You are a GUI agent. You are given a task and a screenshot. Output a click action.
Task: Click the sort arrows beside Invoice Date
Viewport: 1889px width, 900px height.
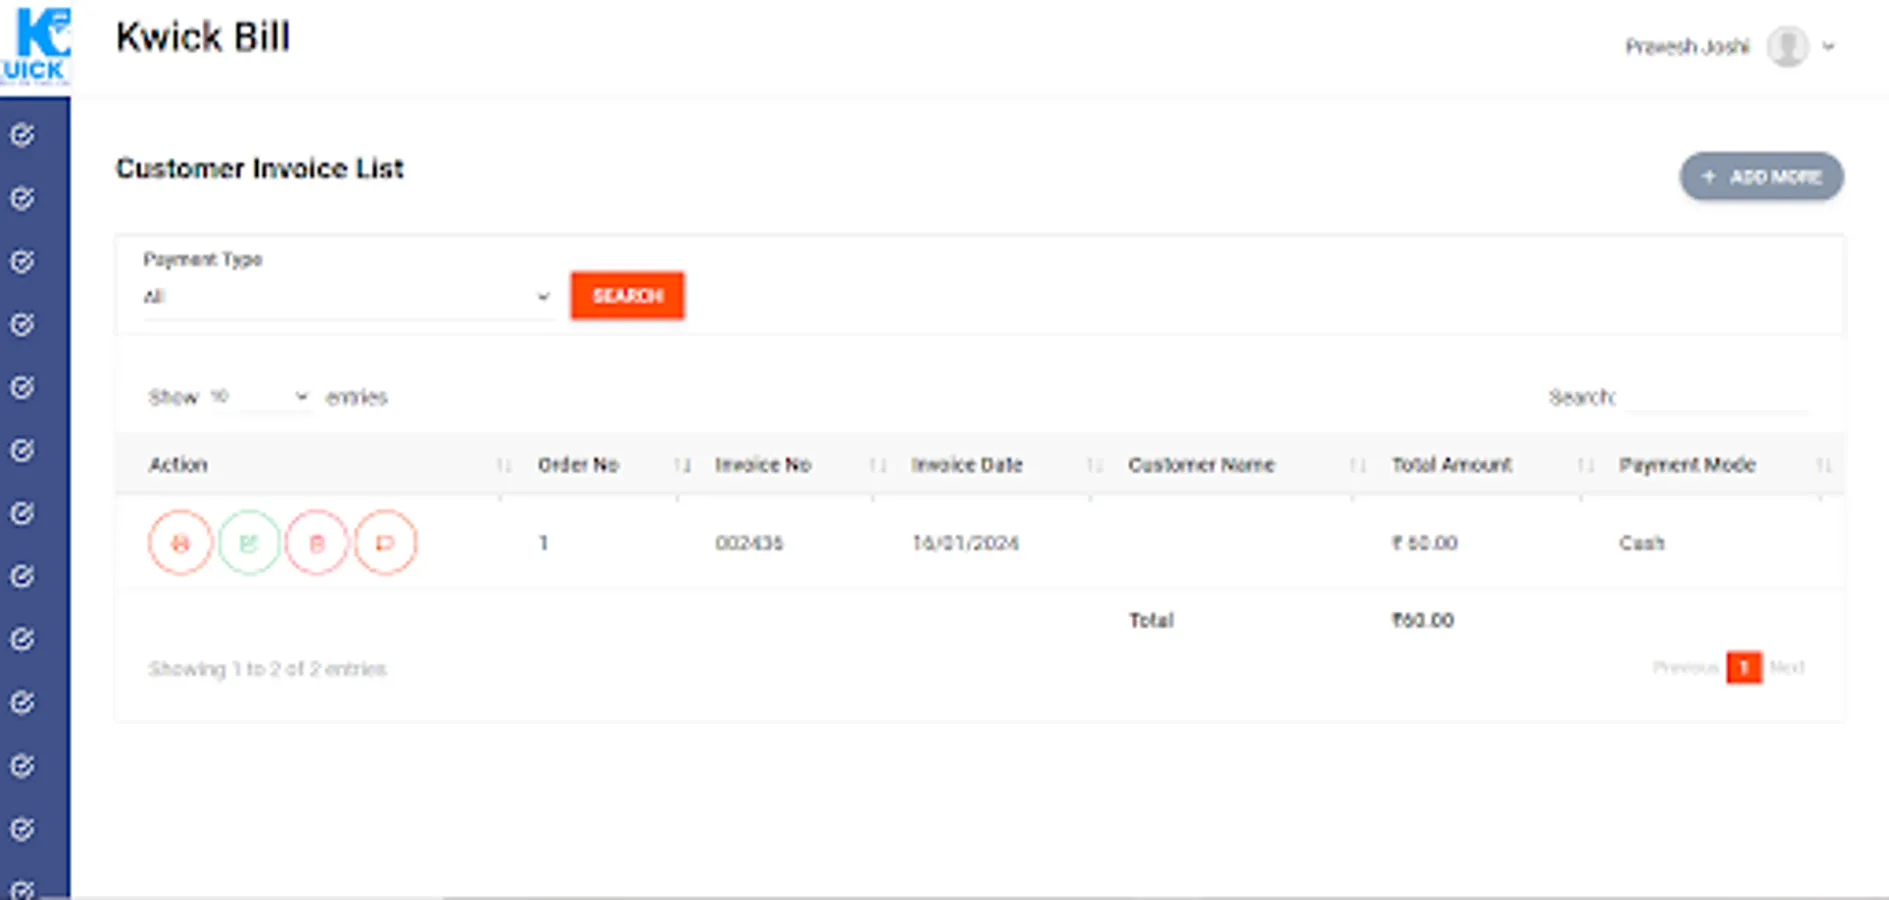[1095, 465]
